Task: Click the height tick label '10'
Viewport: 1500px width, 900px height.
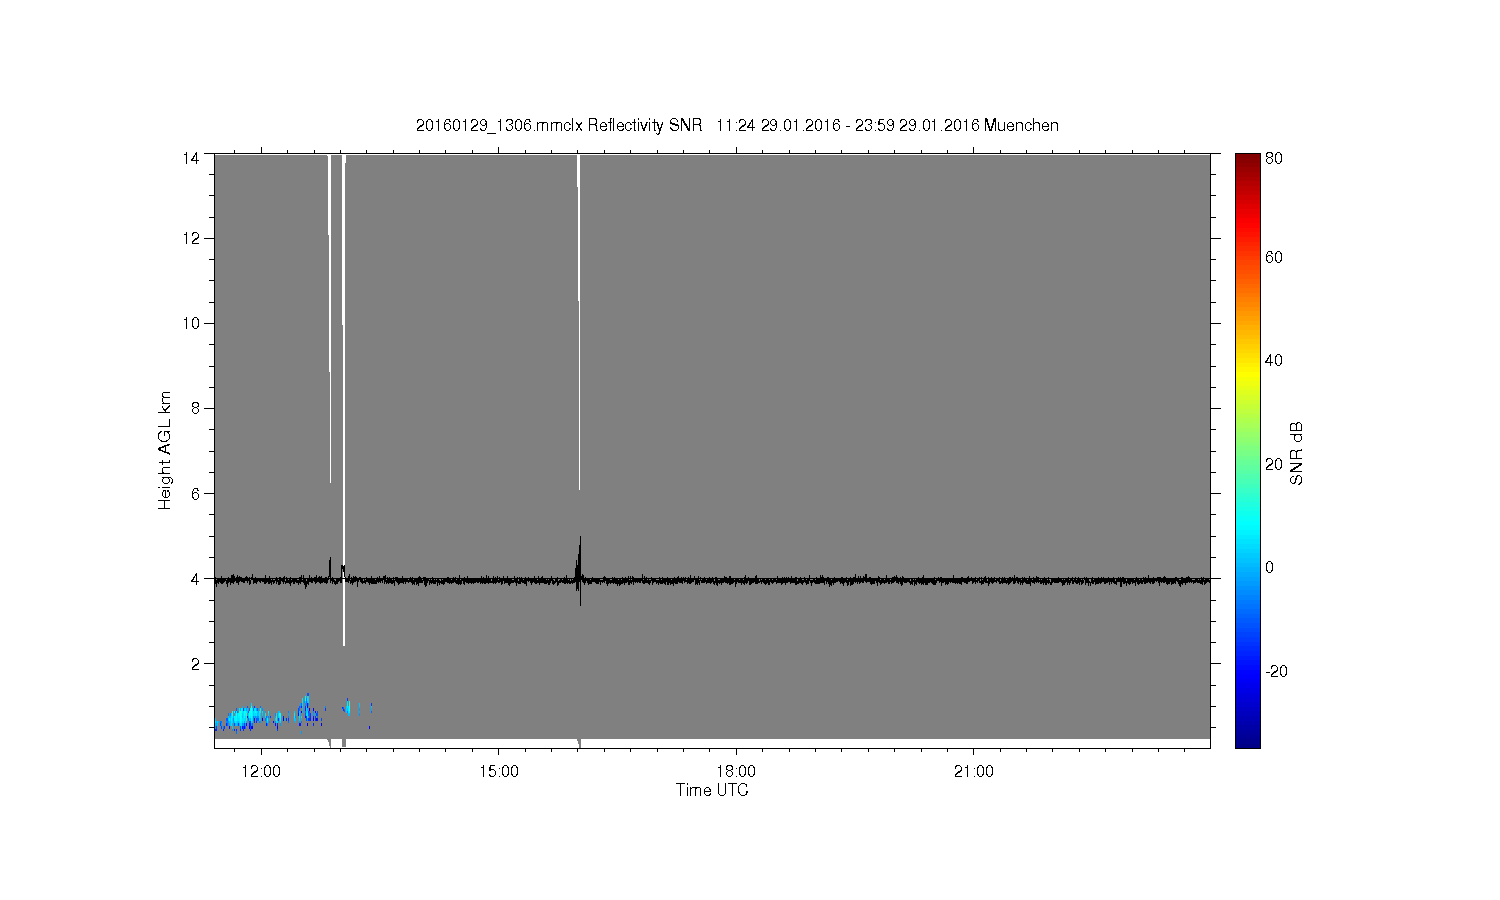Action: (x=191, y=323)
